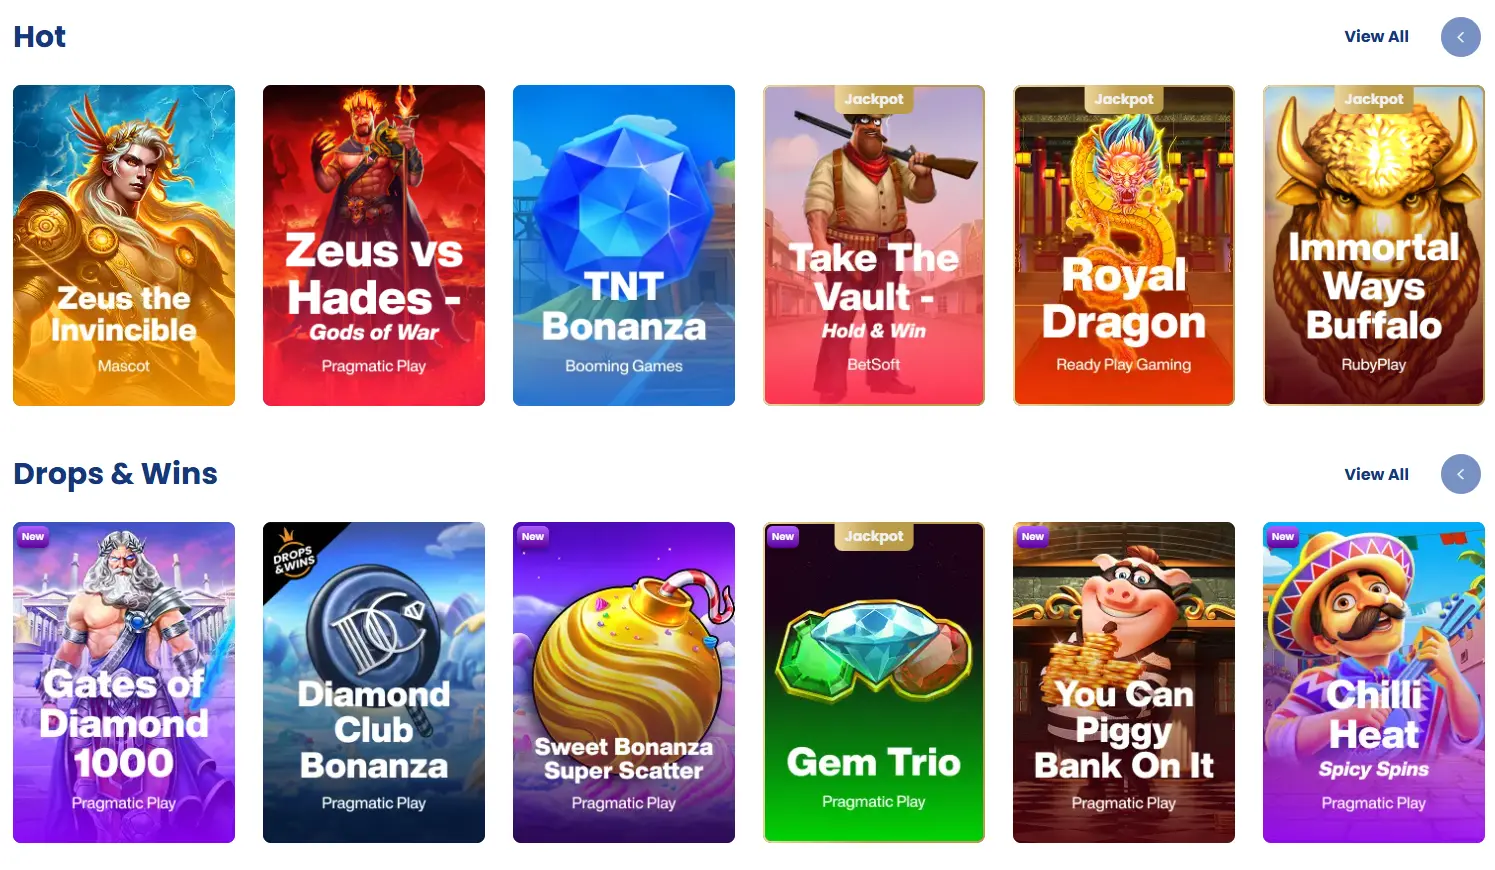Click the Jackpot badge on Immortal Ways Buffalo
The height and width of the screenshot is (870, 1495).
click(x=1373, y=99)
